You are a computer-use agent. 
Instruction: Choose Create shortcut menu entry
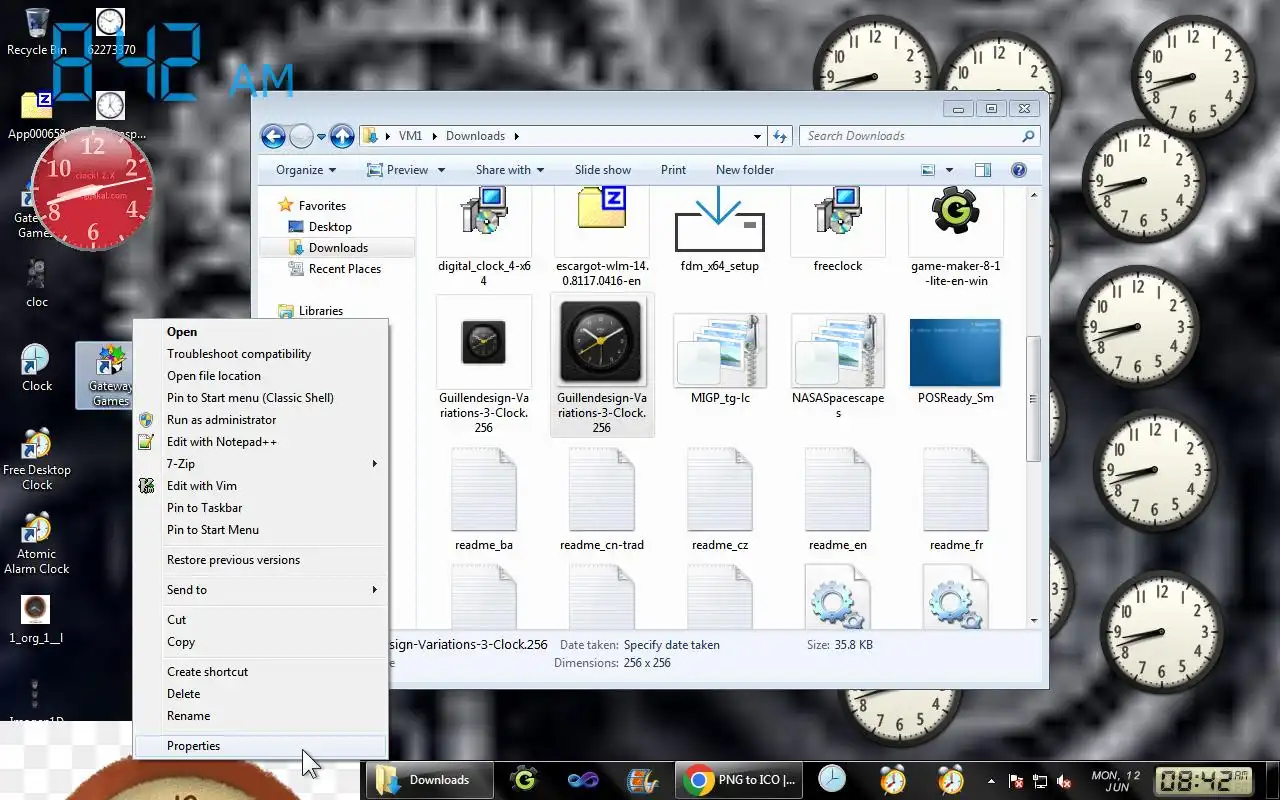(x=261, y=672)
